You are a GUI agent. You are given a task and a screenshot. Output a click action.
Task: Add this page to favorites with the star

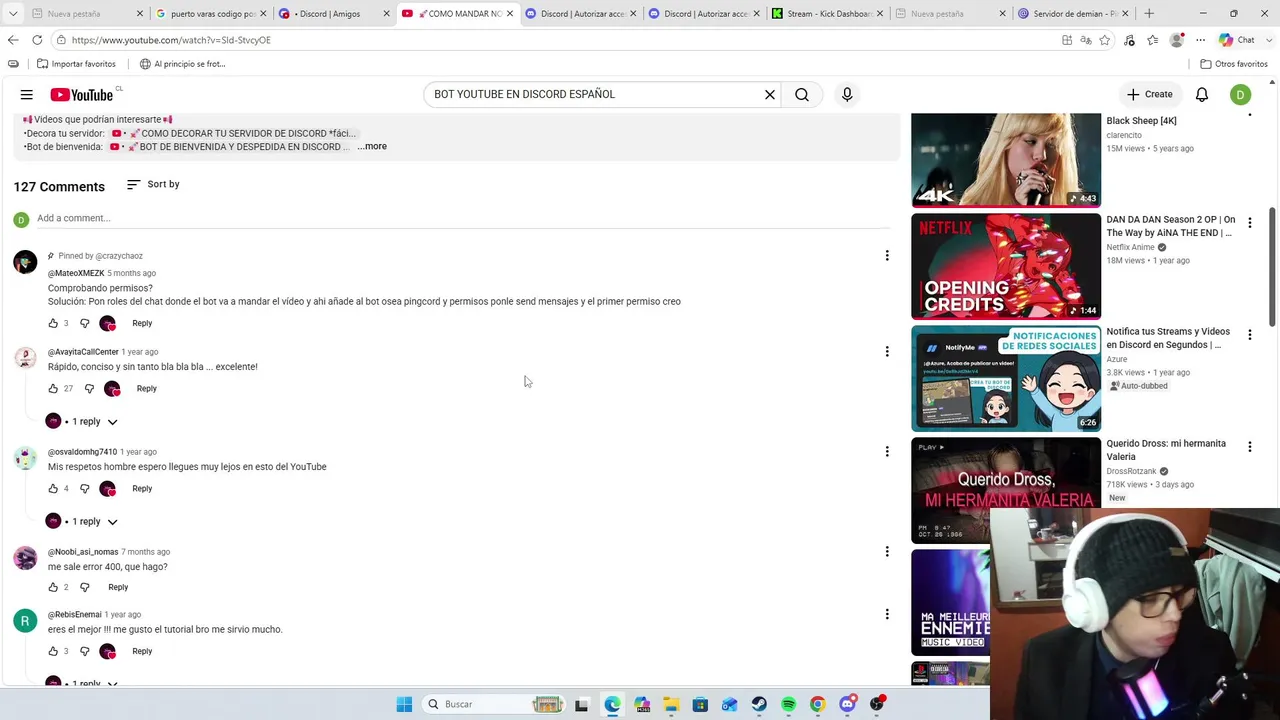[x=1105, y=40]
